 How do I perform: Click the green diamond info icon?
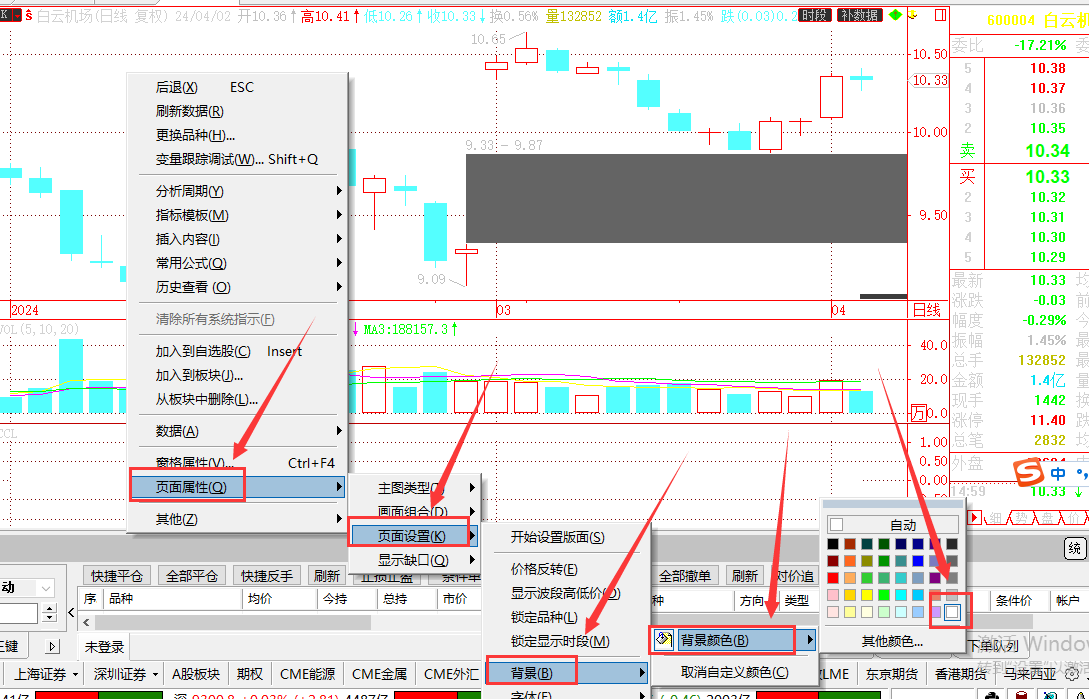(896, 15)
